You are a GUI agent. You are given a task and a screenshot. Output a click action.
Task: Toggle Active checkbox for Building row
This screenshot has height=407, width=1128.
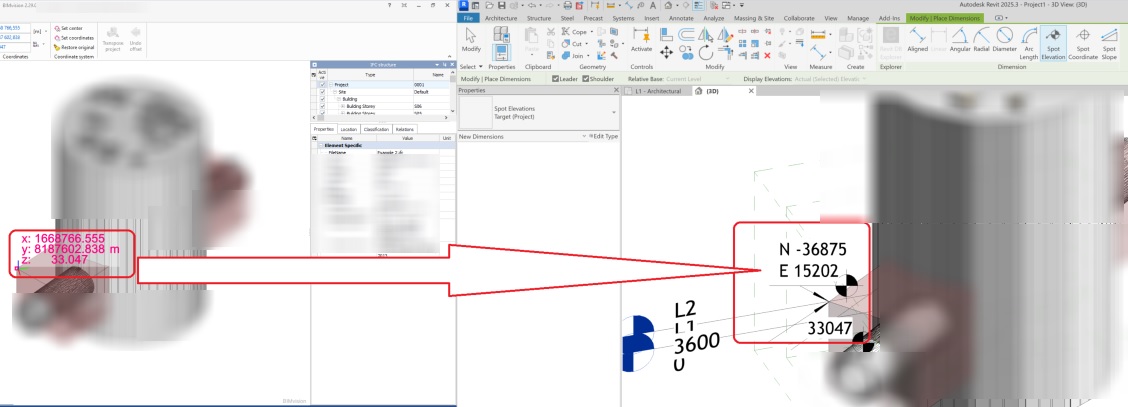pyautogui.click(x=322, y=99)
